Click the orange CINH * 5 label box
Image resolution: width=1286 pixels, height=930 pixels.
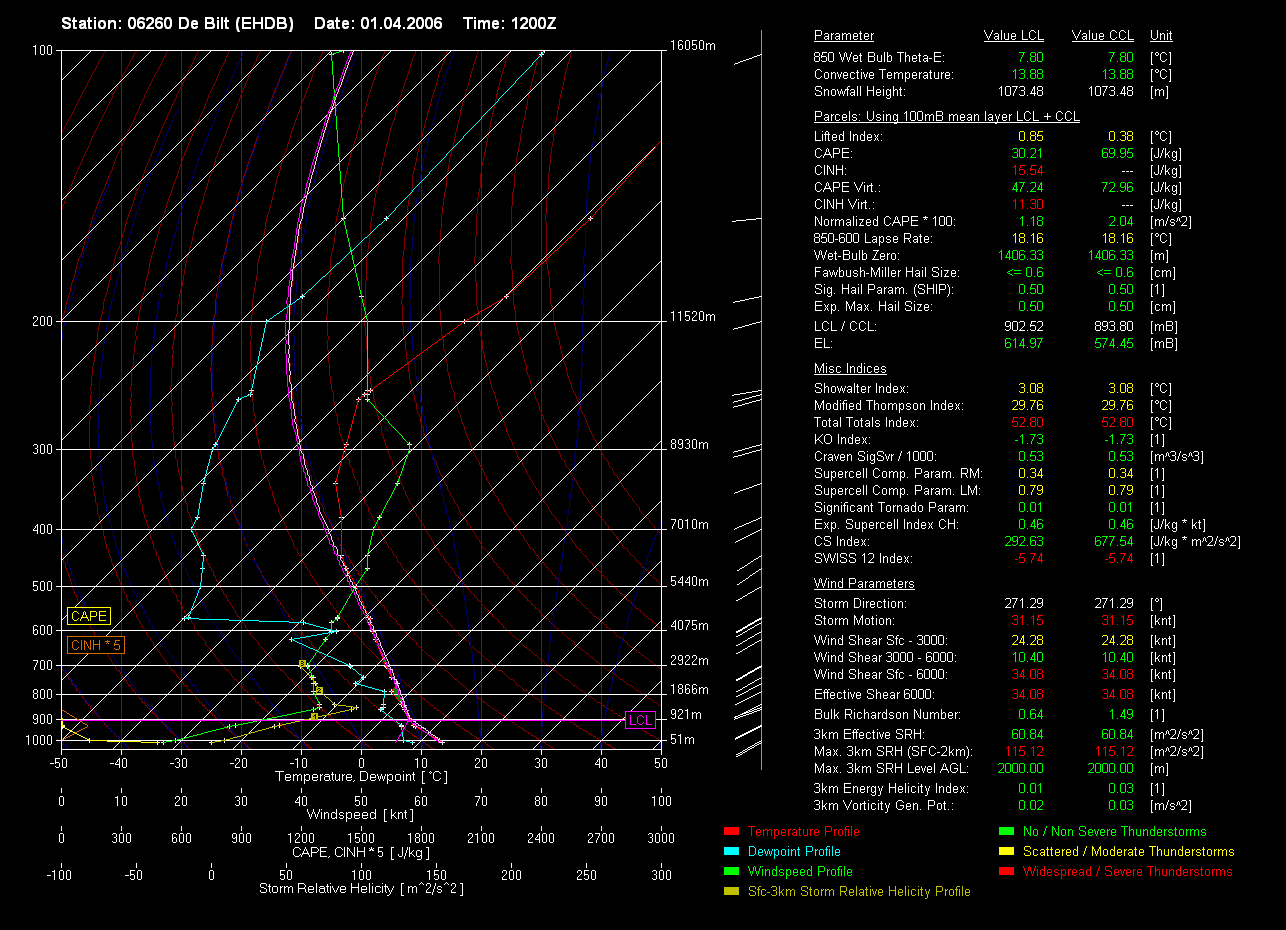(x=96, y=645)
